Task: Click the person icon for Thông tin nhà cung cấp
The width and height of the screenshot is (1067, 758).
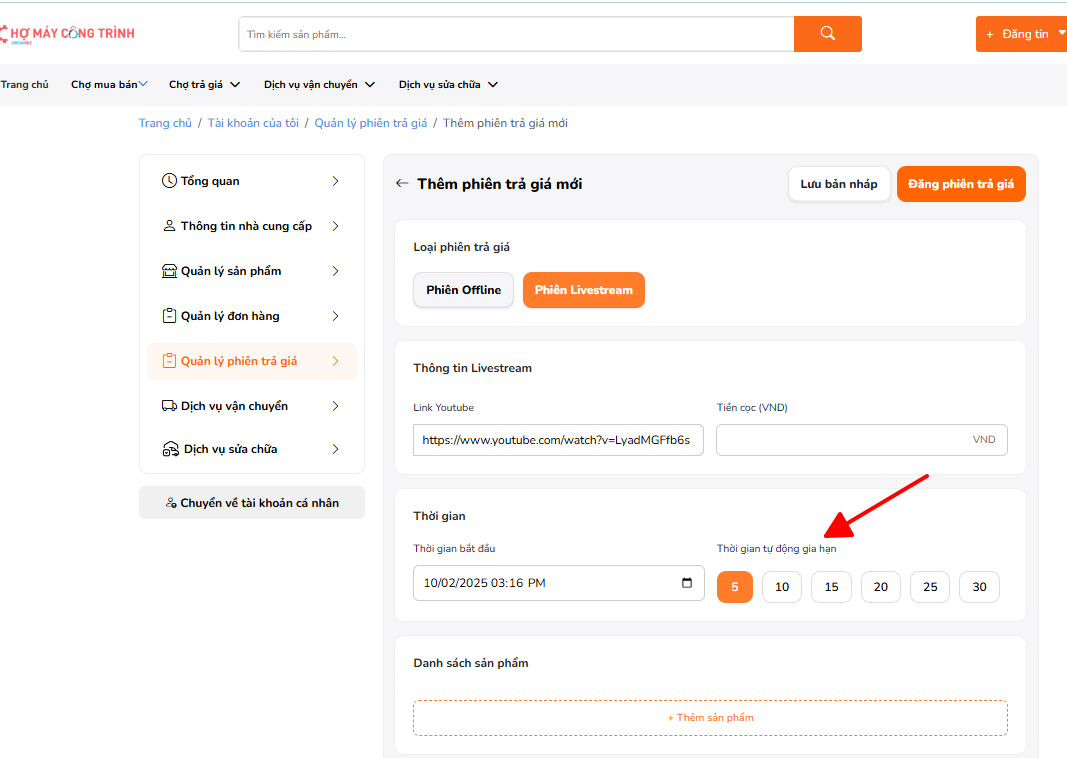Action: tap(169, 226)
